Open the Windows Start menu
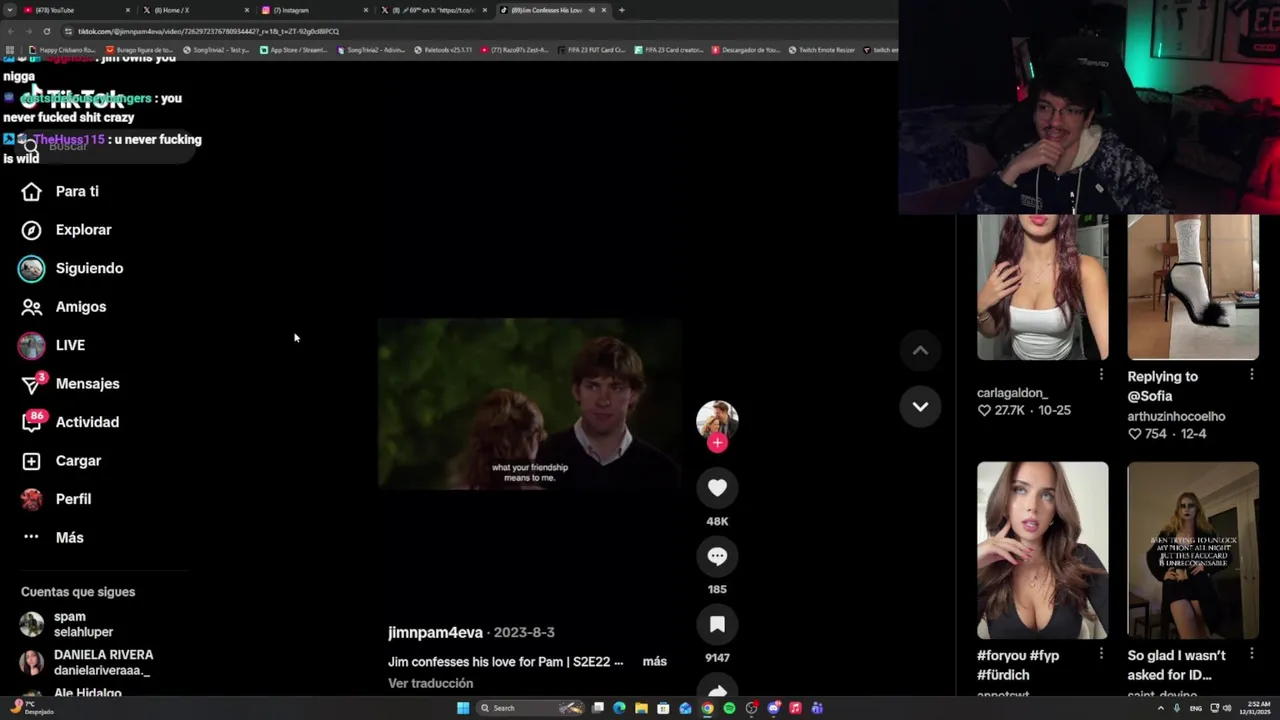The height and width of the screenshot is (720, 1280). click(463, 708)
